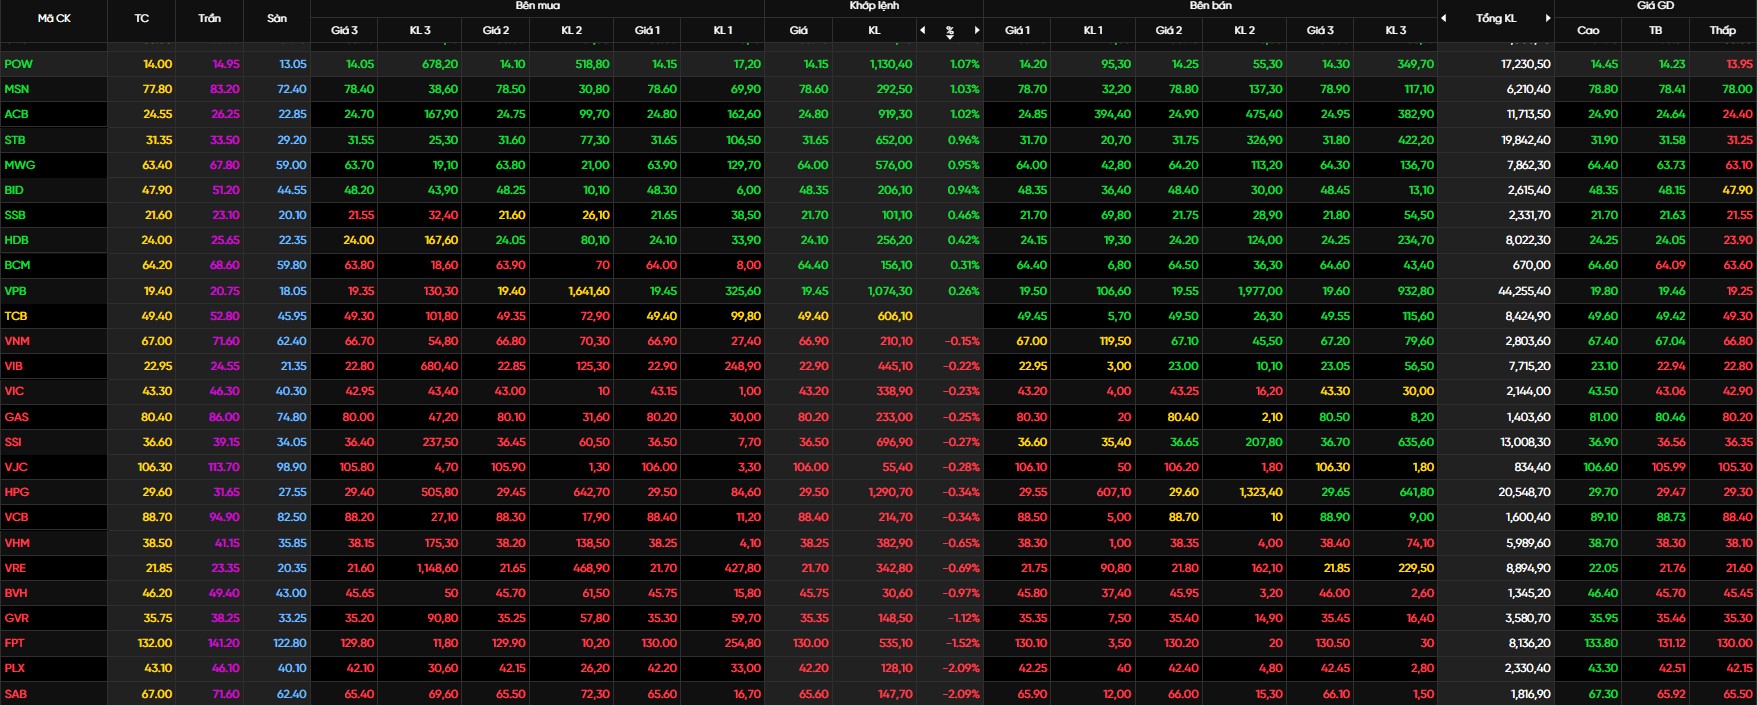Click HPG total volume 20,548,70
The width and height of the screenshot is (1757, 705).
1525,492
